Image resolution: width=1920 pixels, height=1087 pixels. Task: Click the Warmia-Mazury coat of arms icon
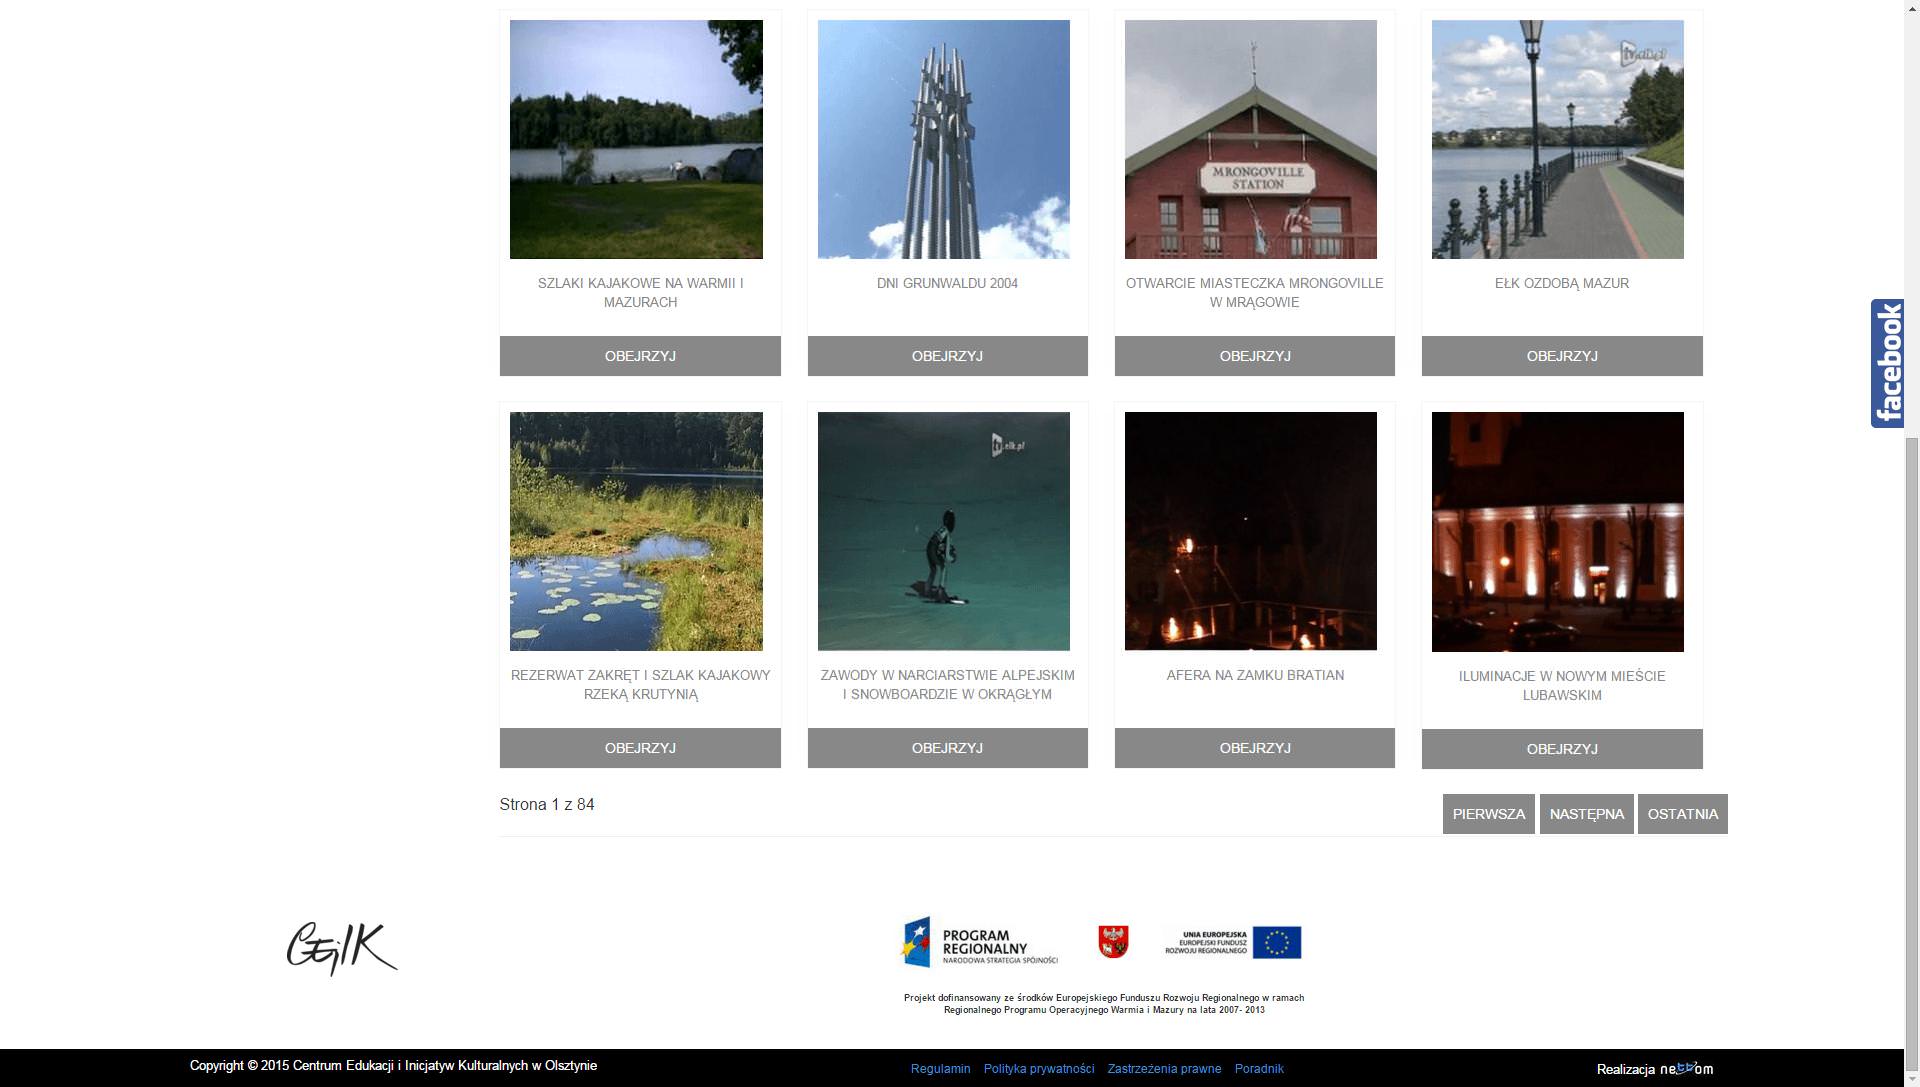[1113, 941]
